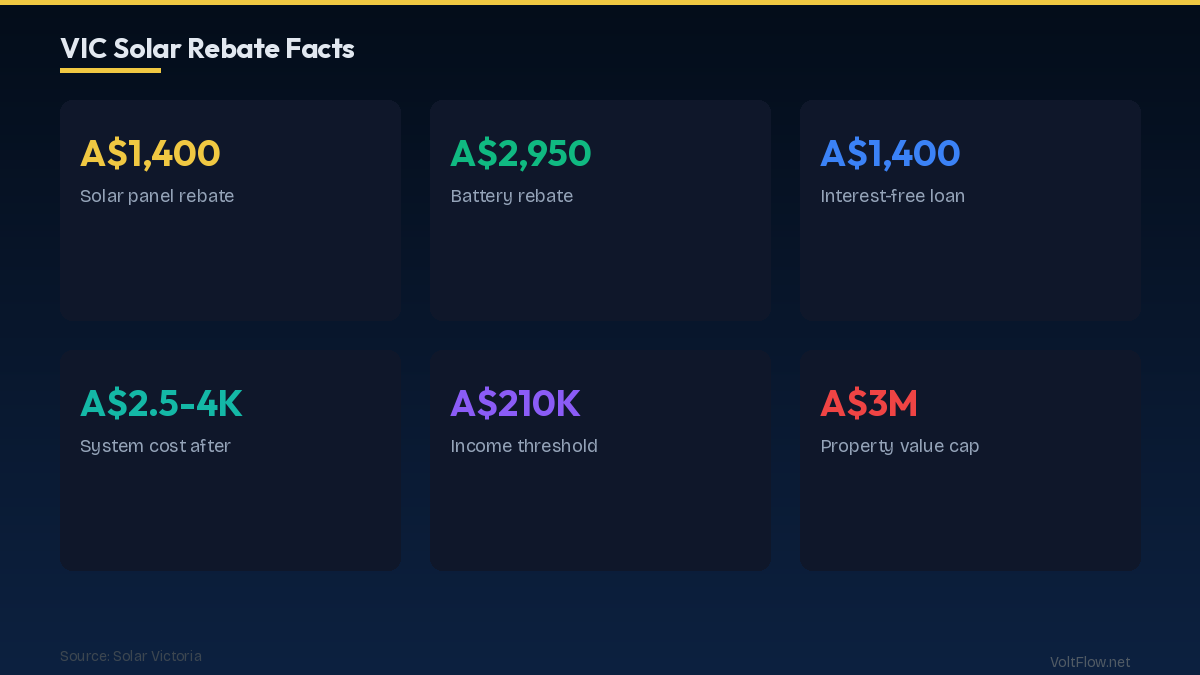Screen dimensions: 1200x675
Task: Click the Interest-free loan label
Action: pos(892,196)
